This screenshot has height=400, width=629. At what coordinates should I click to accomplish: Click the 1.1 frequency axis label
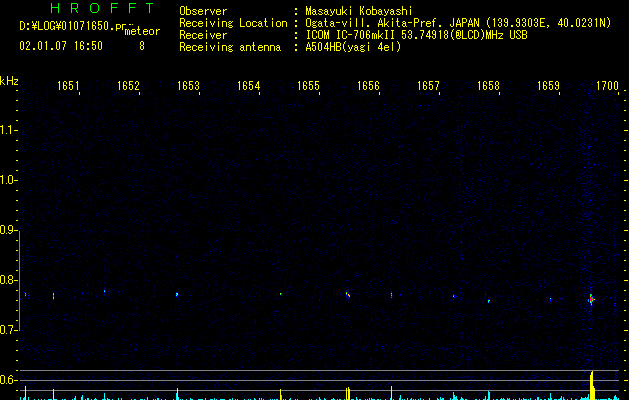pos(7,130)
